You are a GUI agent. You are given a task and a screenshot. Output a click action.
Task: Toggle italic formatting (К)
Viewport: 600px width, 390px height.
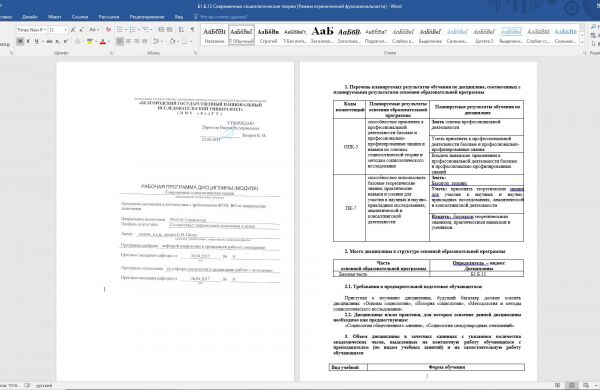pyautogui.click(x=28, y=41)
